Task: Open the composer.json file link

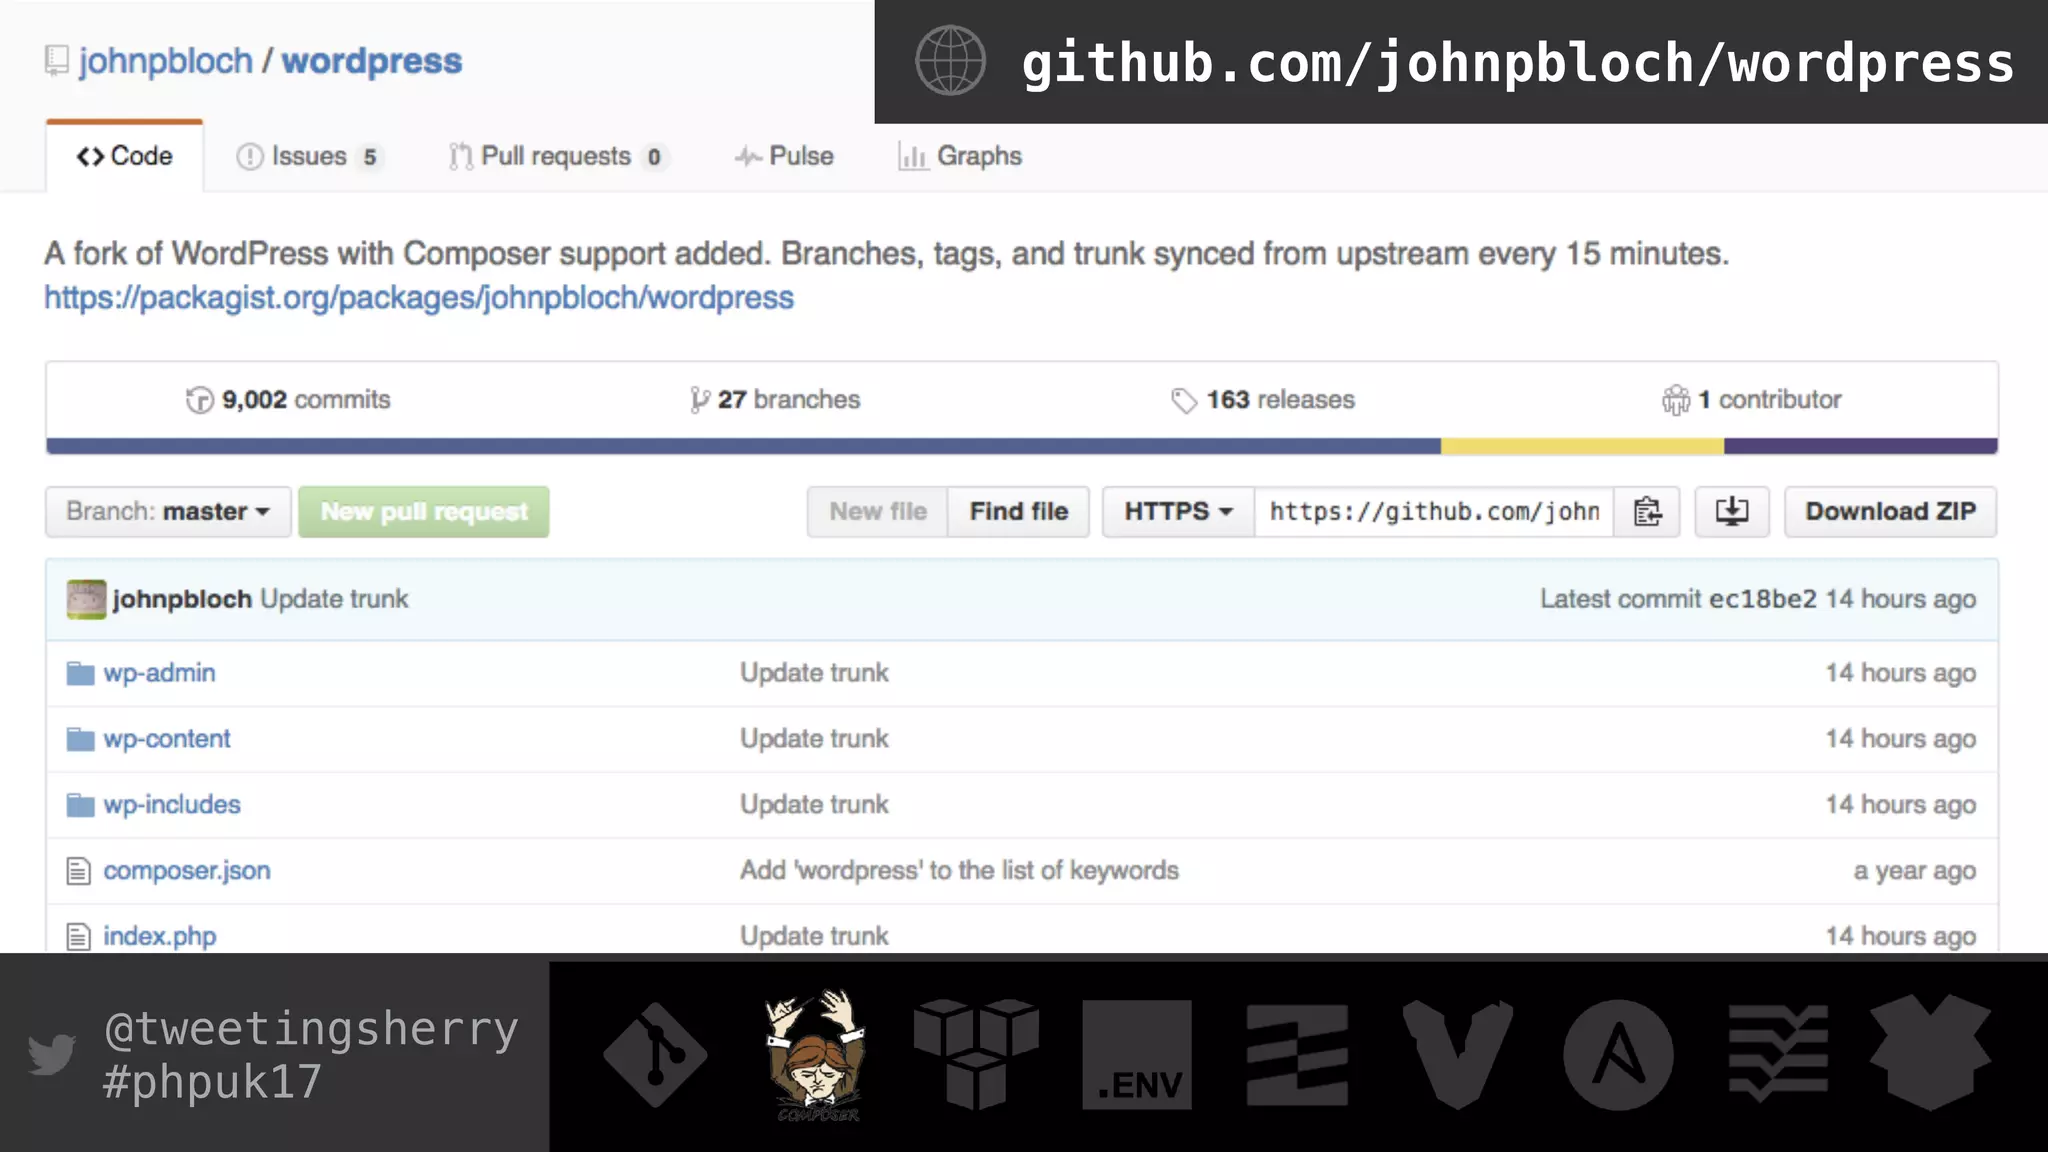Action: [187, 871]
